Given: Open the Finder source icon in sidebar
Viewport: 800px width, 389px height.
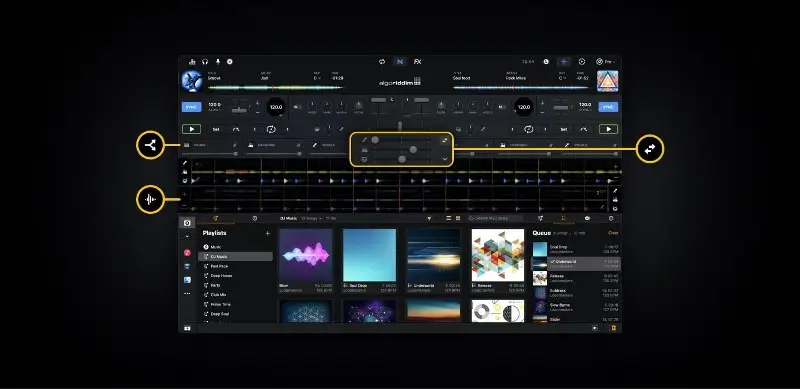Looking at the screenshot, I should point(187,280).
